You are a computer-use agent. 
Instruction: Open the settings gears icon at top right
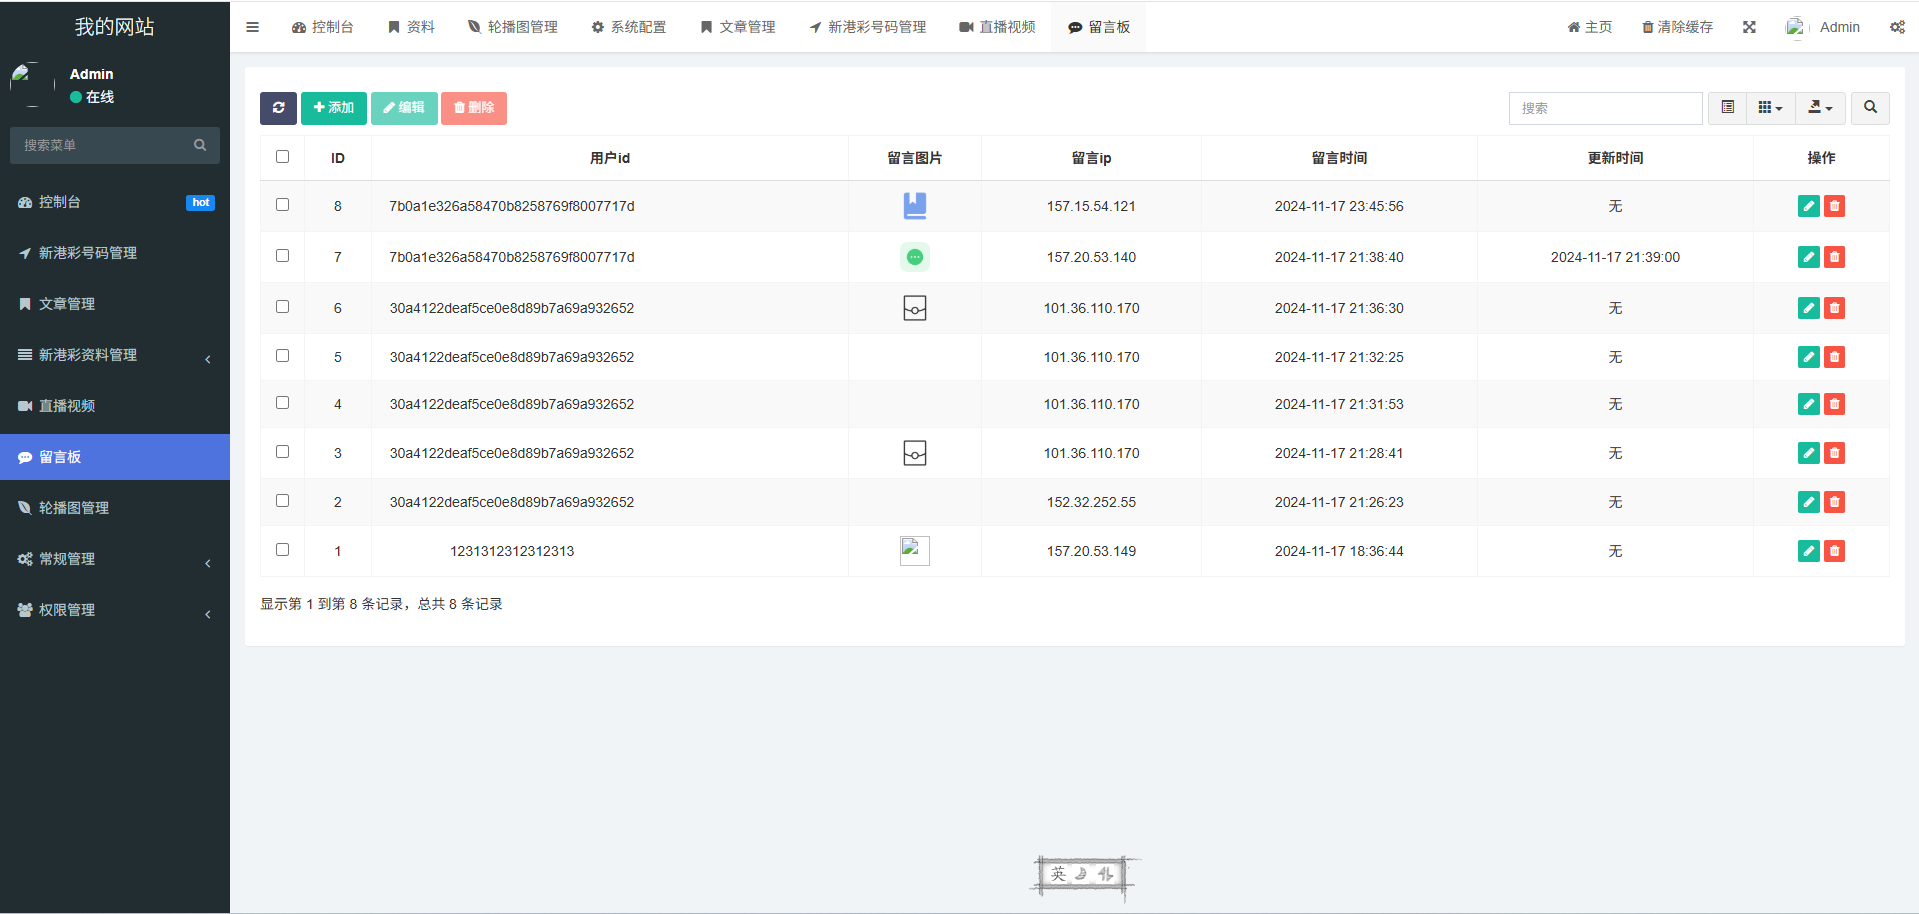pyautogui.click(x=1897, y=27)
